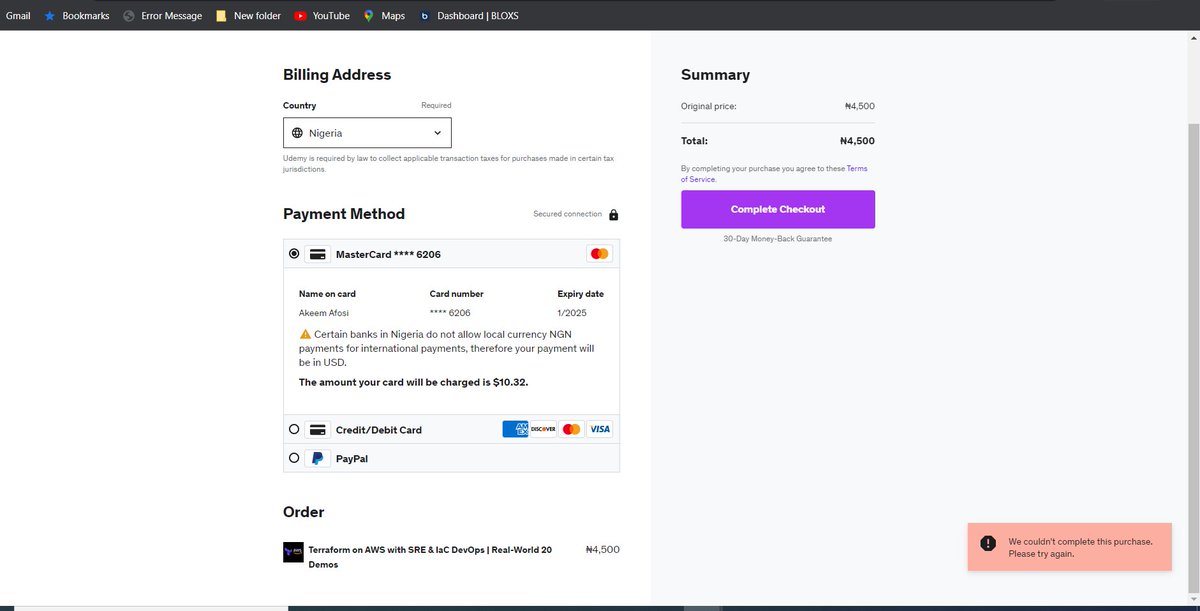Click the Original price ₦4,500 amount
Viewport: 1200px width, 611px height.
coord(860,106)
